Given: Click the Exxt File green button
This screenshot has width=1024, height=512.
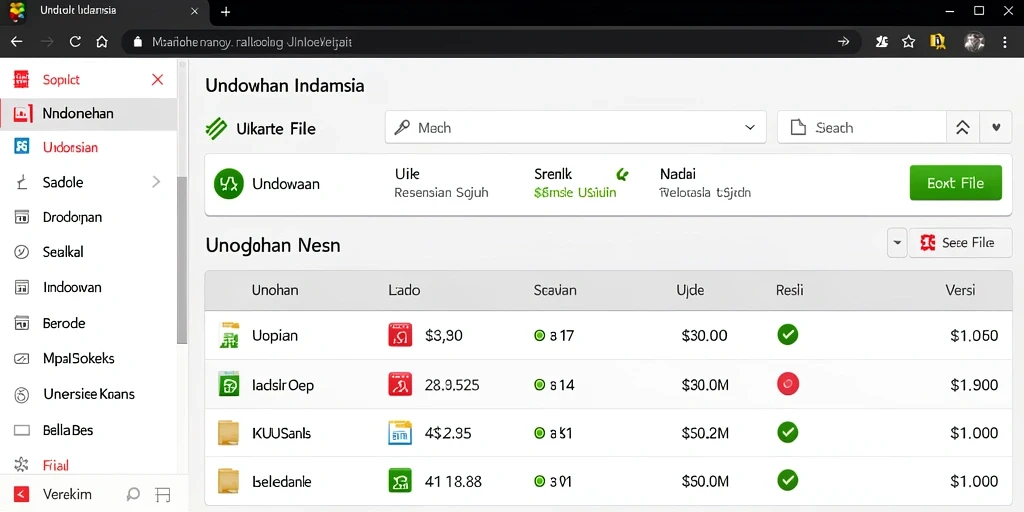Looking at the screenshot, I should pyautogui.click(x=955, y=183).
